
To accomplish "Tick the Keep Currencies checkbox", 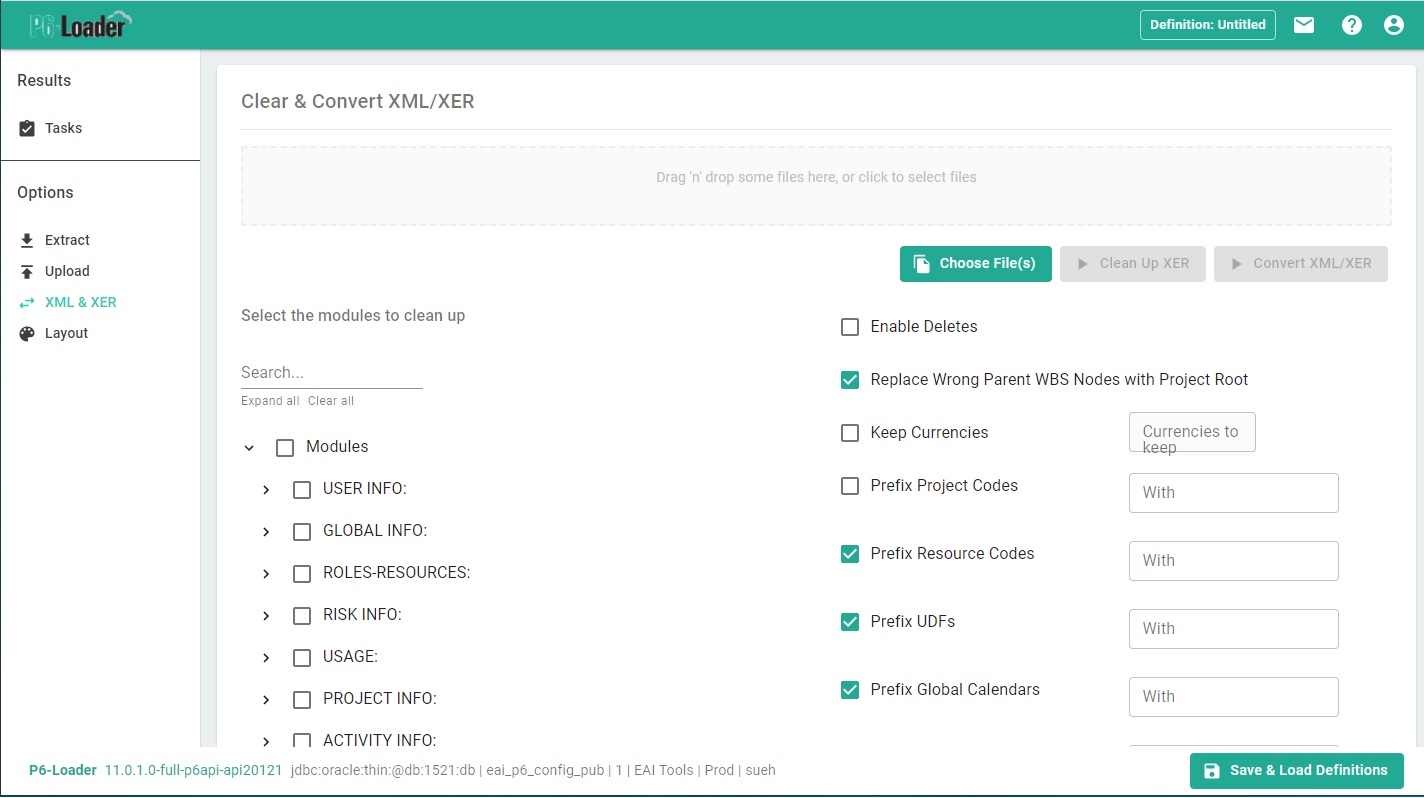I will click(x=850, y=433).
